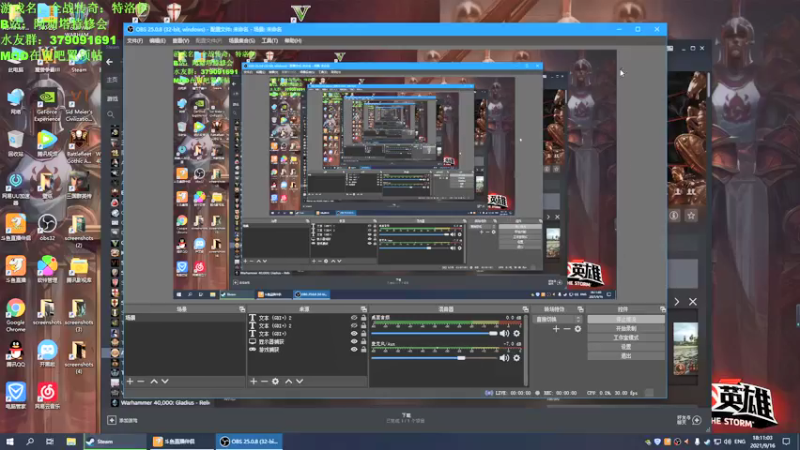Click Audio Mixer vertical scrollbar
This screenshot has width=800, height=450.
click(x=526, y=349)
